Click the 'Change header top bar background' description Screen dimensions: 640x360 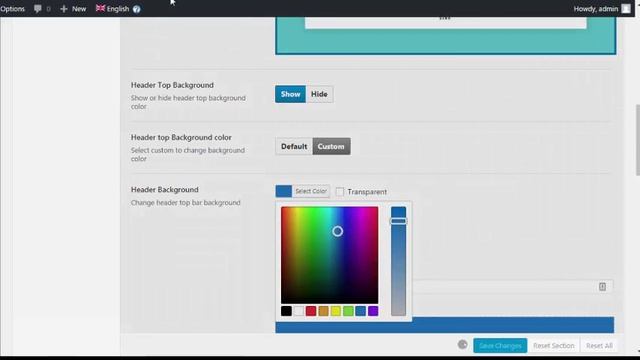tap(185, 202)
